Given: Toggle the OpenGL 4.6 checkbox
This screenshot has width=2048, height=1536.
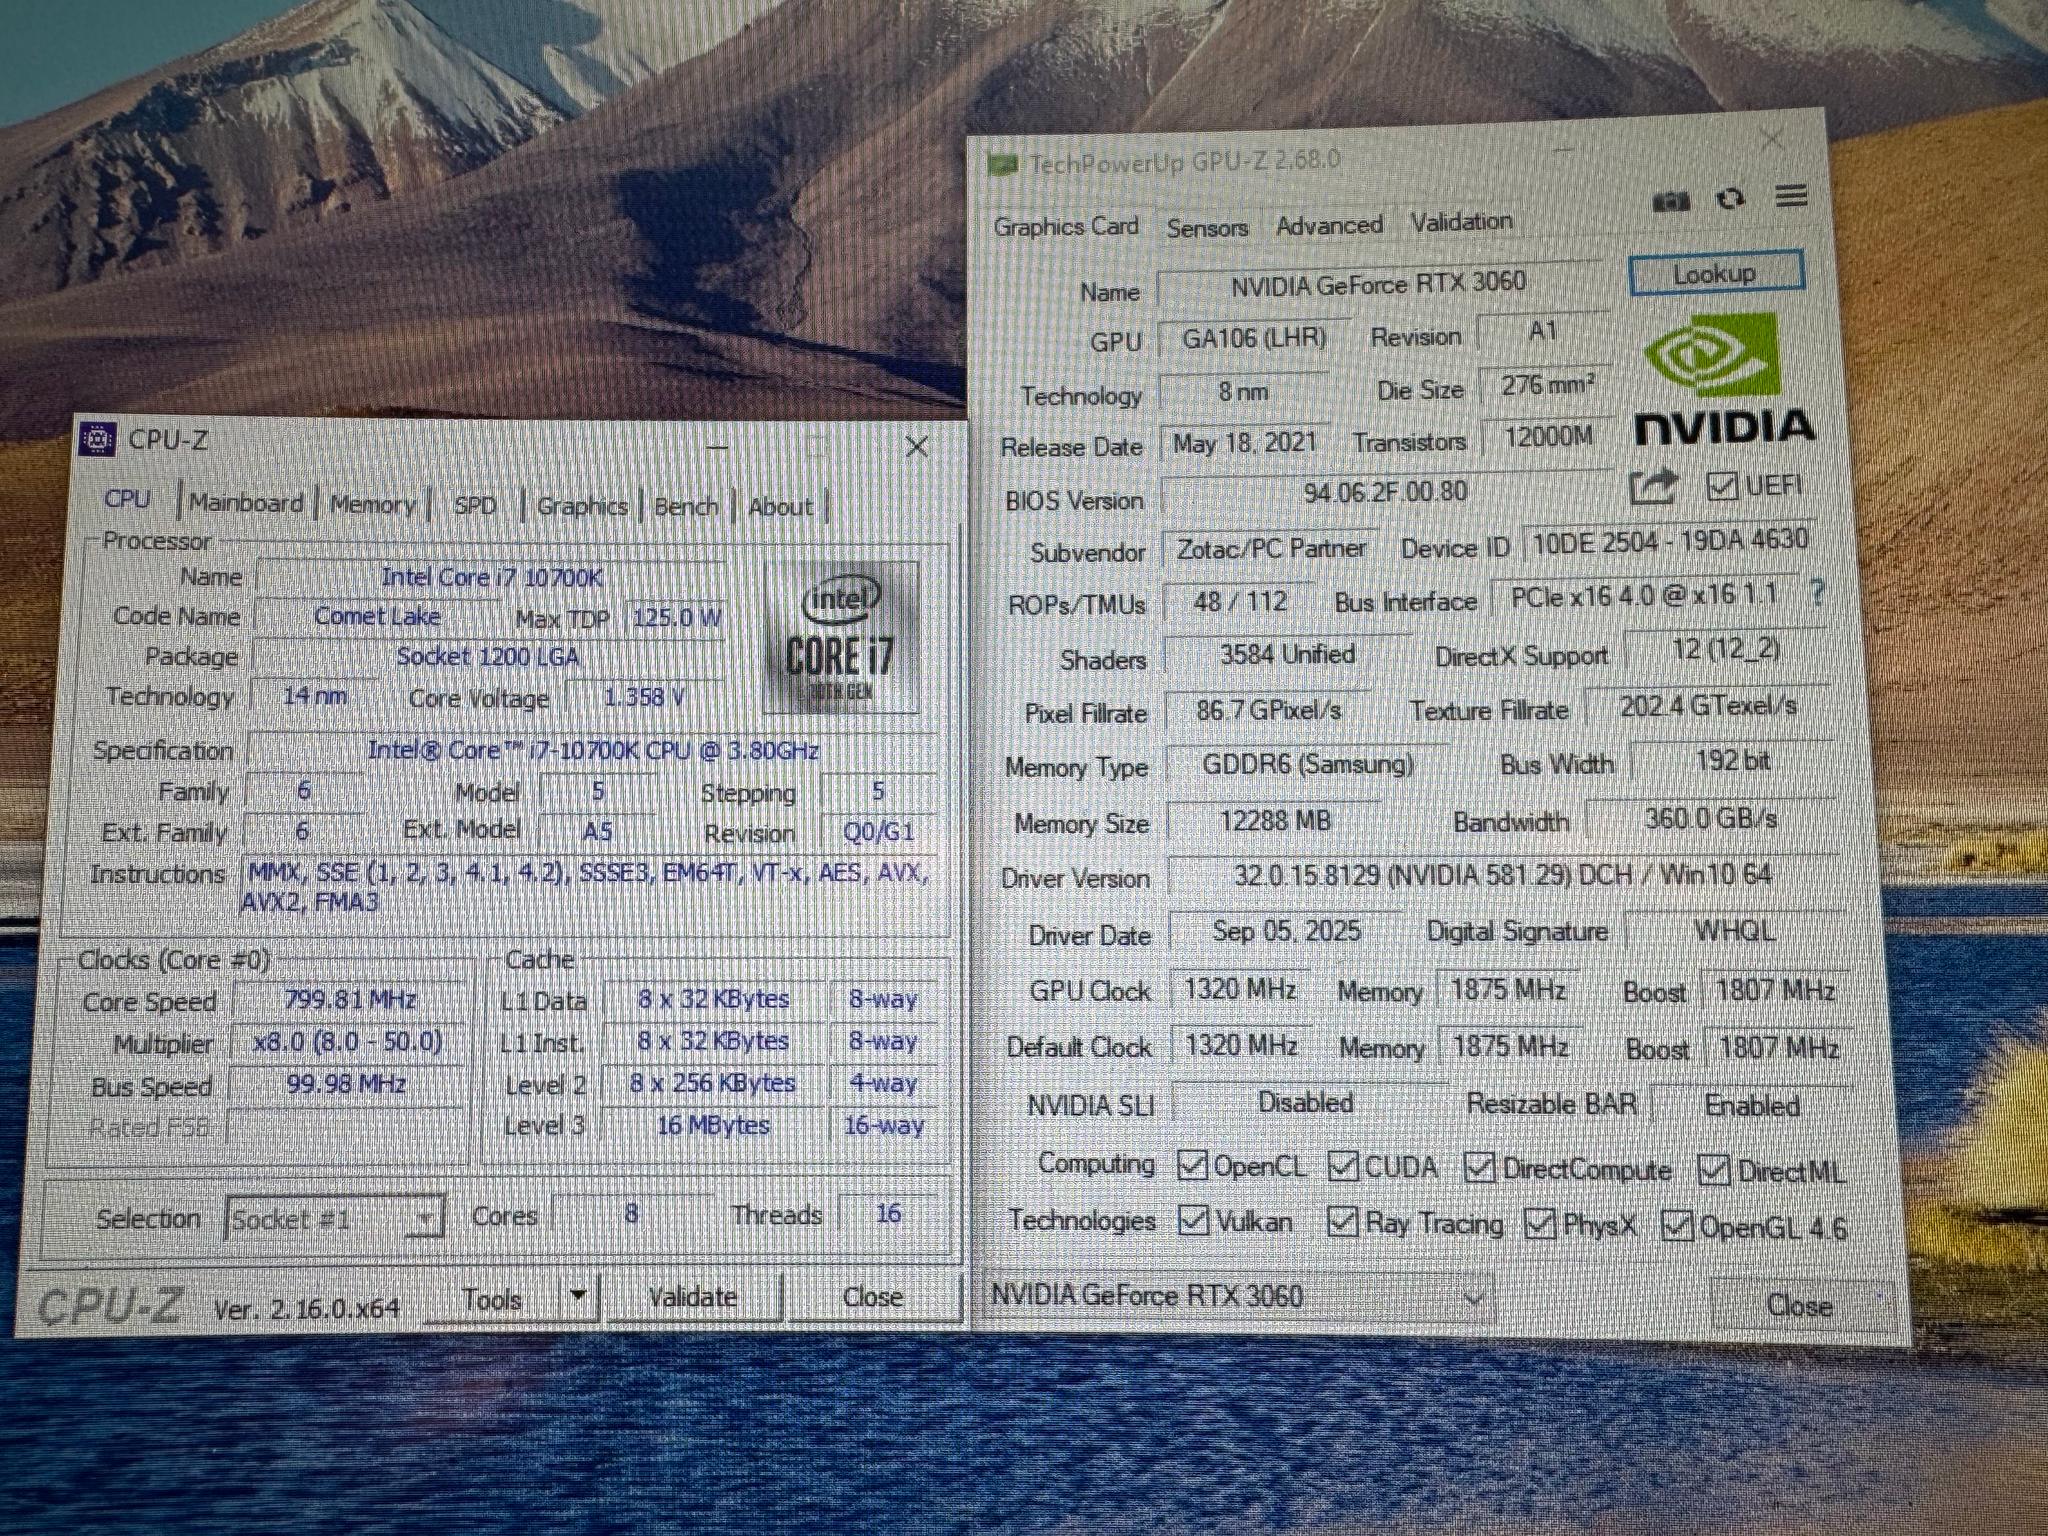Looking at the screenshot, I should point(1676,1225).
